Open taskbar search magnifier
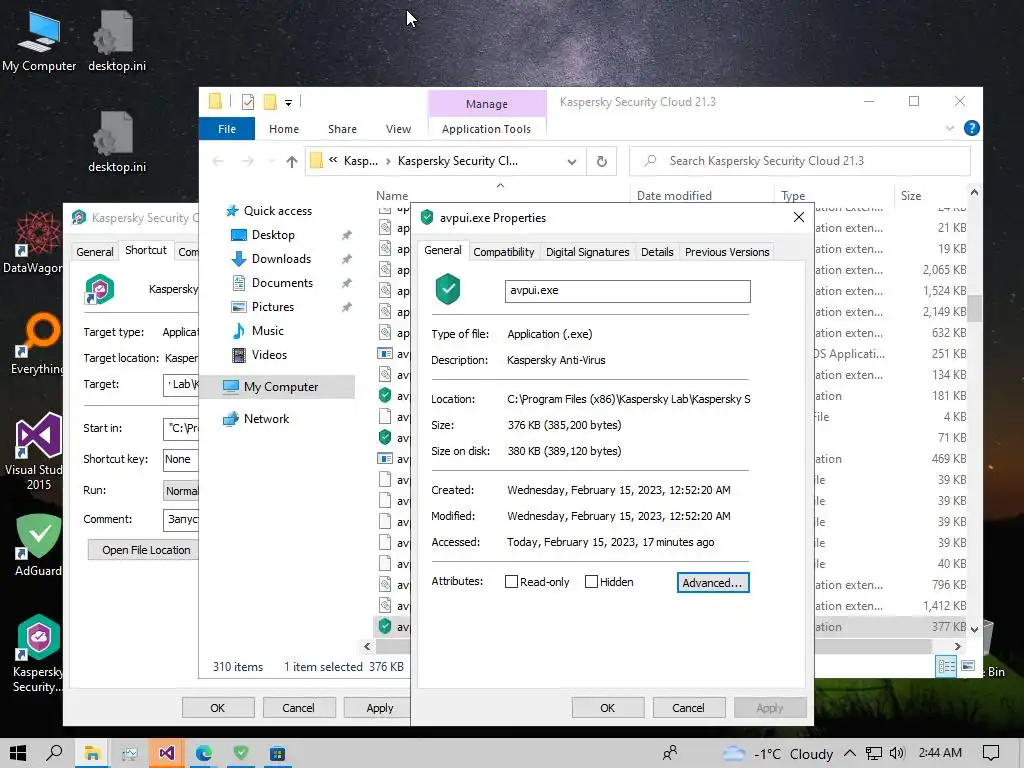This screenshot has height=768, width=1024. point(54,753)
